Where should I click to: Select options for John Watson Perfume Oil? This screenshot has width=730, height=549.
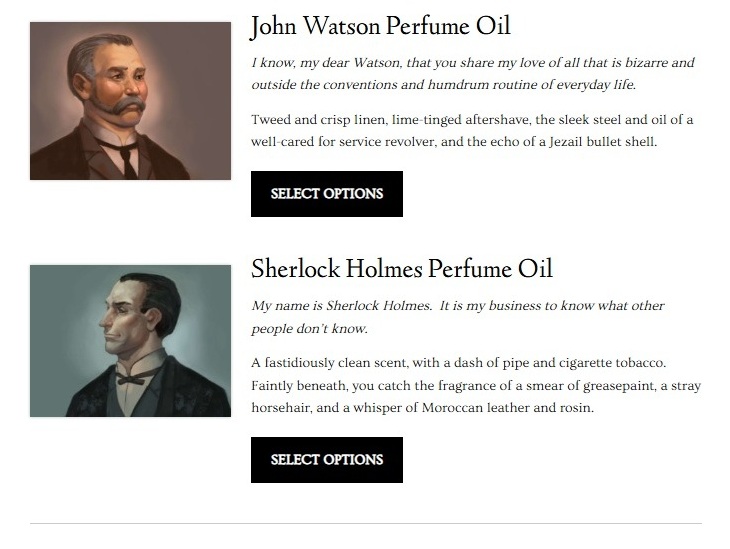pyautogui.click(x=326, y=194)
